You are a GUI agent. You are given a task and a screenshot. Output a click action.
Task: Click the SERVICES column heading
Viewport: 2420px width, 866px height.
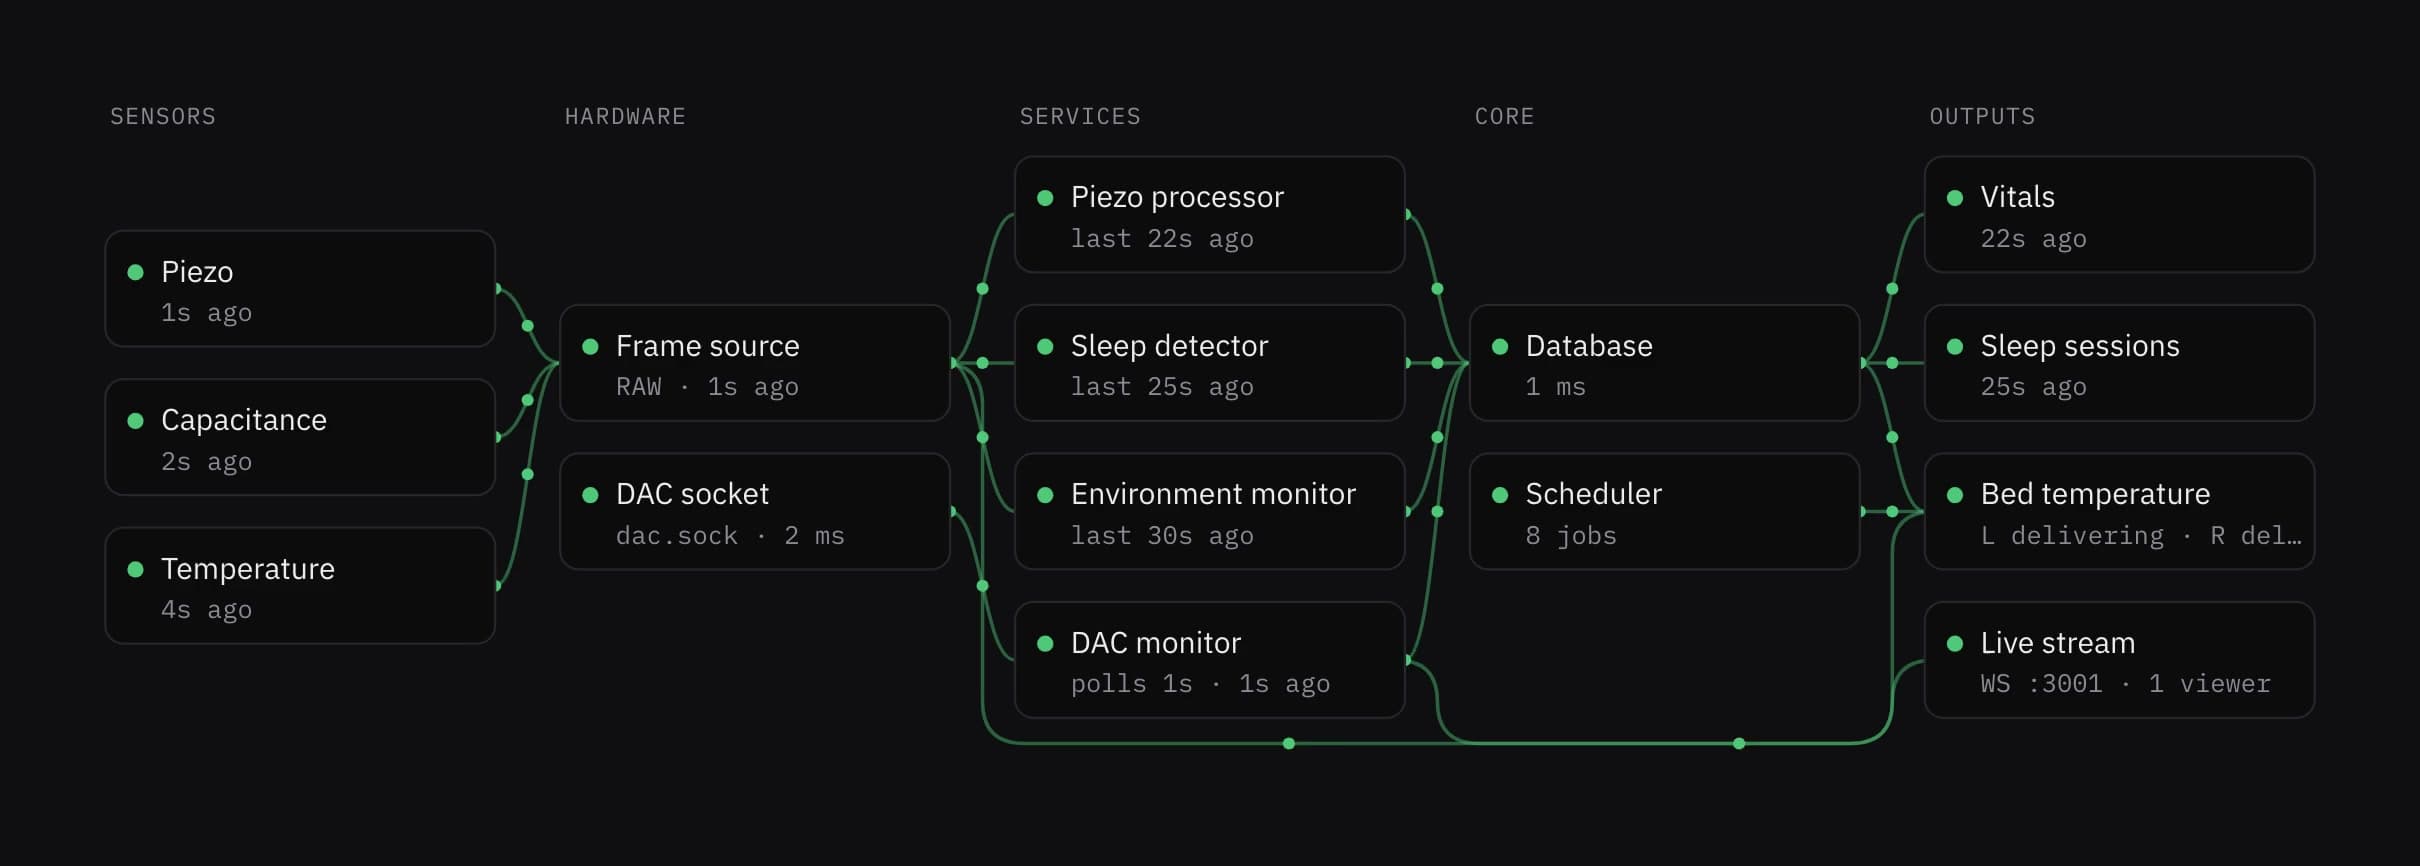pos(1080,116)
